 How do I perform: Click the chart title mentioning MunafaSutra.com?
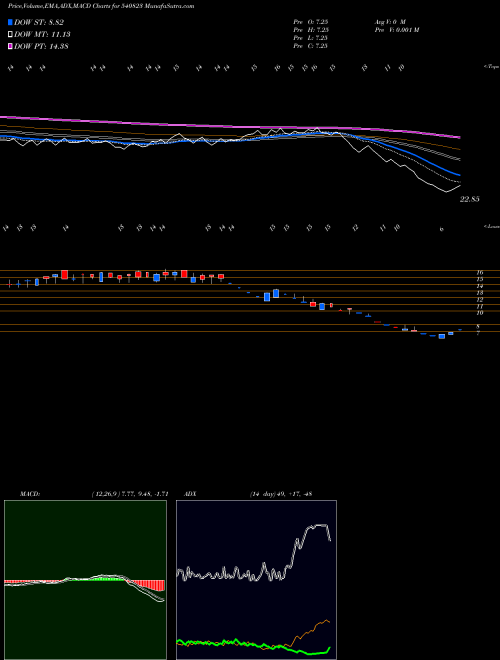click(x=101, y=6)
